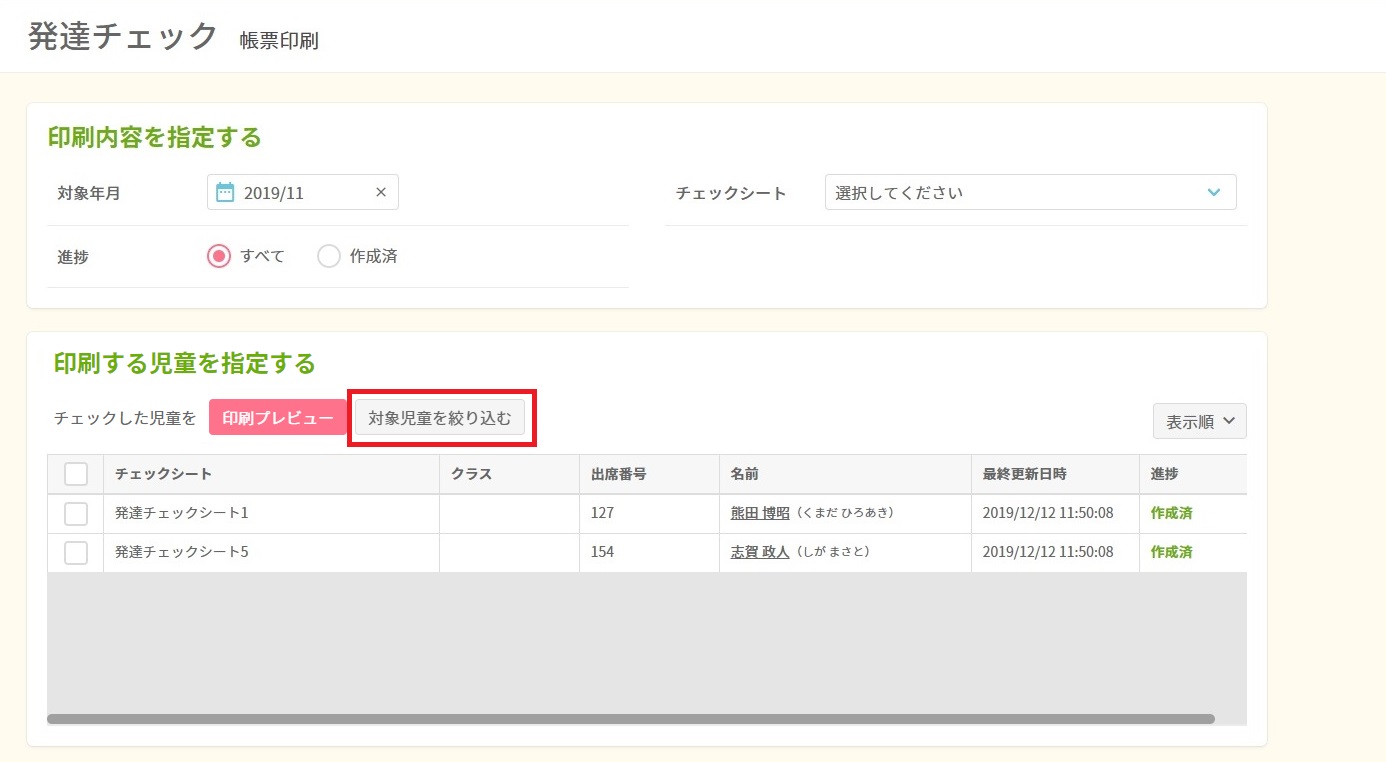Click the 帳票印刷 subtitle
Screen dimensions: 1386x762
pyautogui.click(x=279, y=41)
